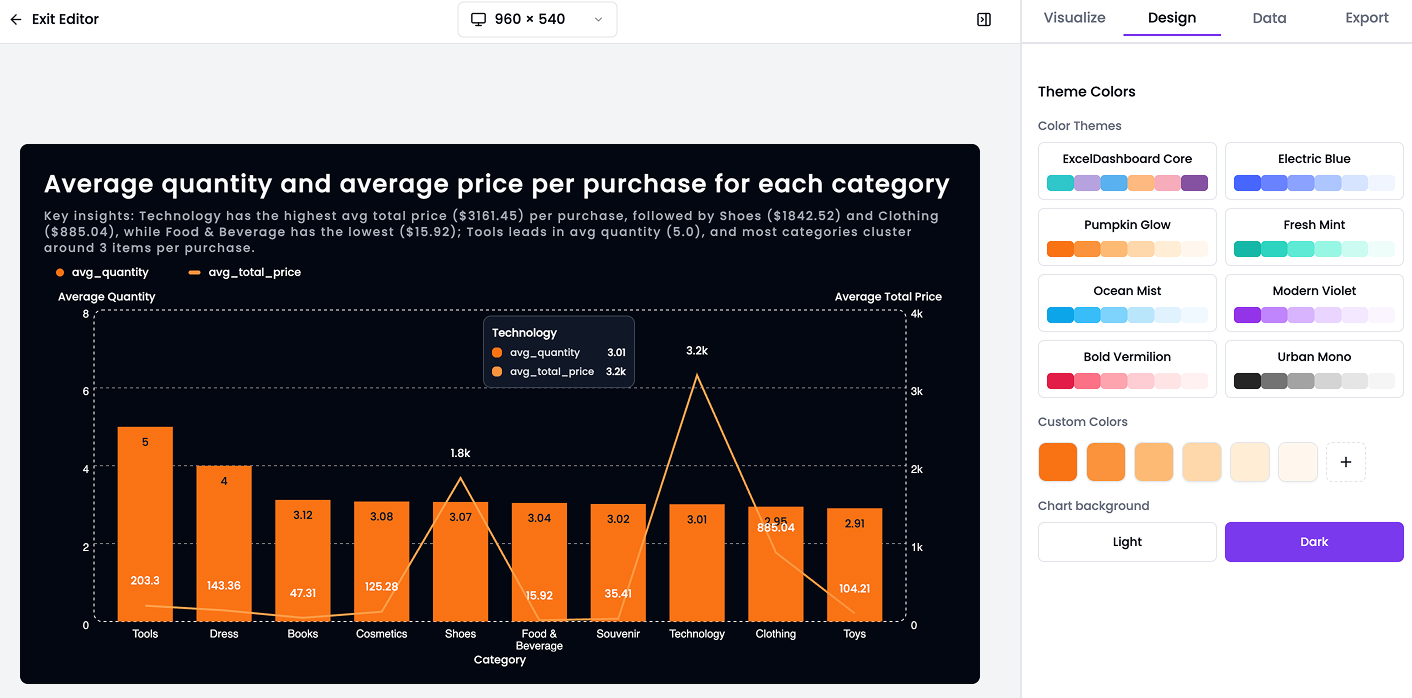Select the currently active Design tab
The height and width of the screenshot is (698, 1412).
[x=1171, y=18]
